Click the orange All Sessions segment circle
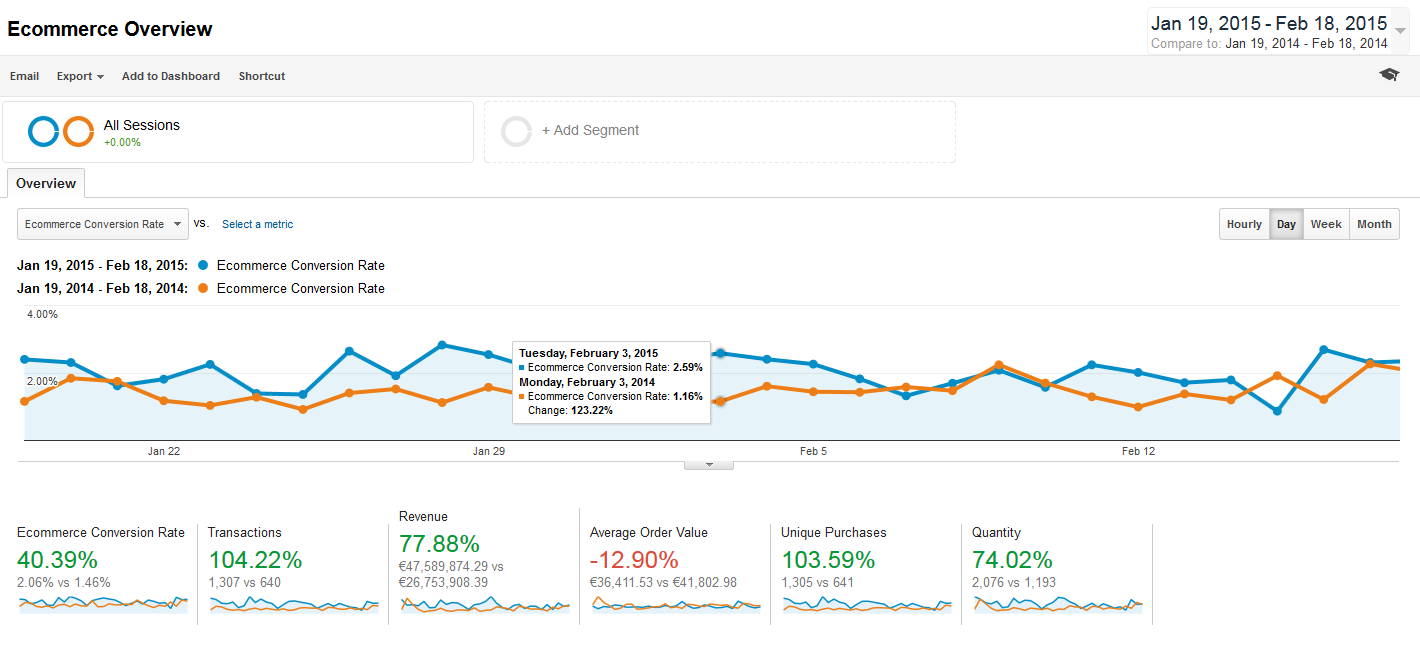The image size is (1420, 670). 78,131
